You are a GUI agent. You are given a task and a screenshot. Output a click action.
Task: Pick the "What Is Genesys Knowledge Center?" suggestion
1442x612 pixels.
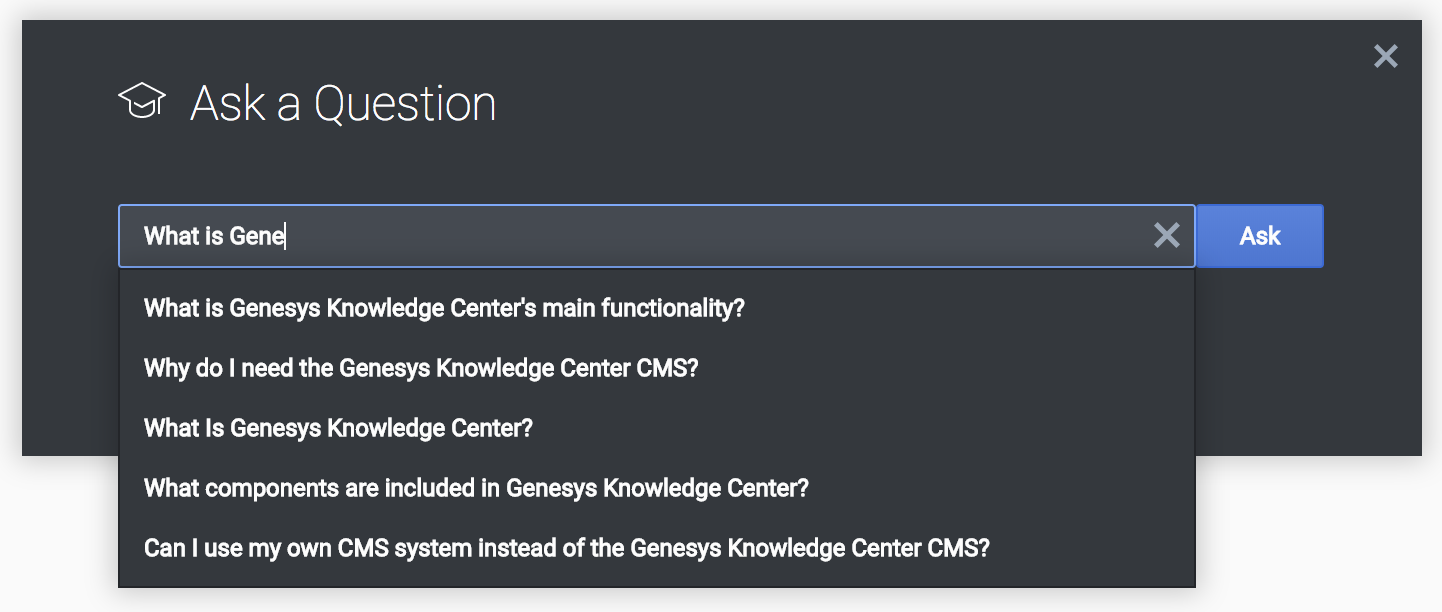coord(338,428)
